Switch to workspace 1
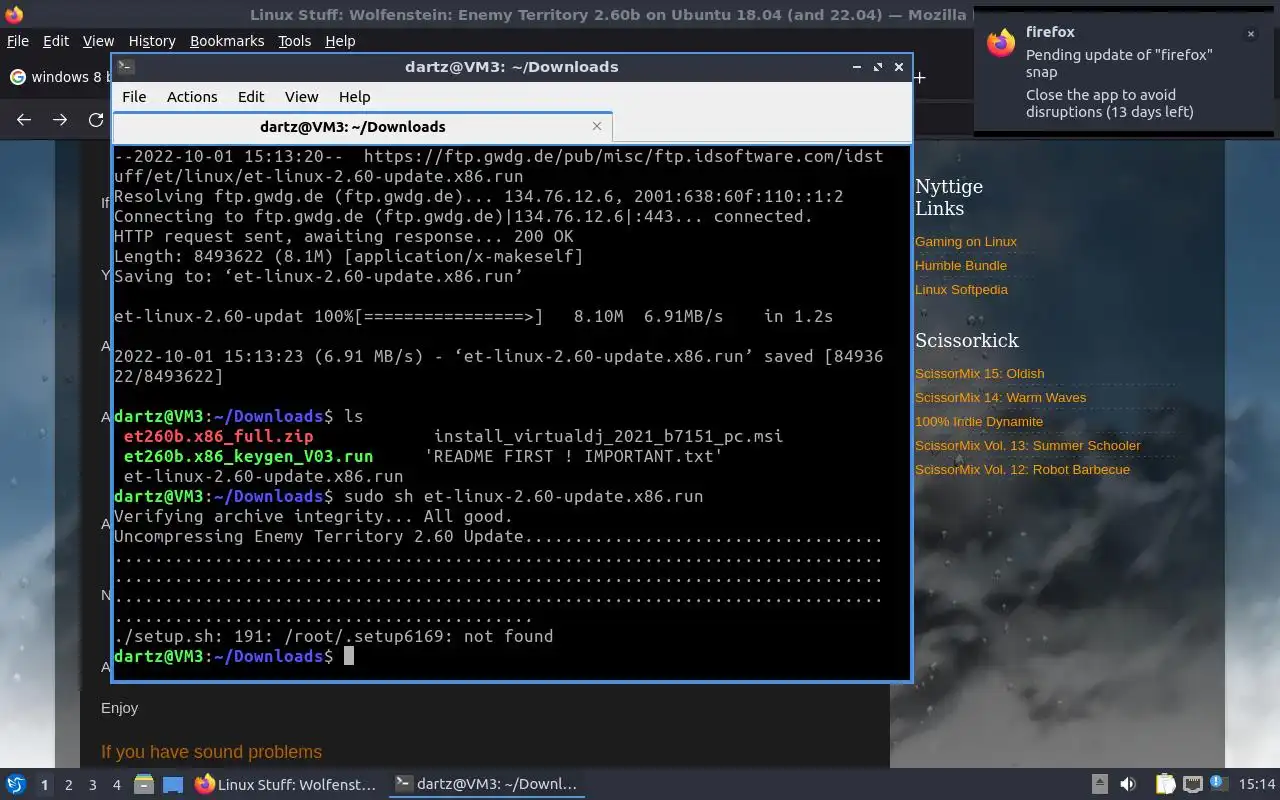The width and height of the screenshot is (1280, 800). [44, 785]
